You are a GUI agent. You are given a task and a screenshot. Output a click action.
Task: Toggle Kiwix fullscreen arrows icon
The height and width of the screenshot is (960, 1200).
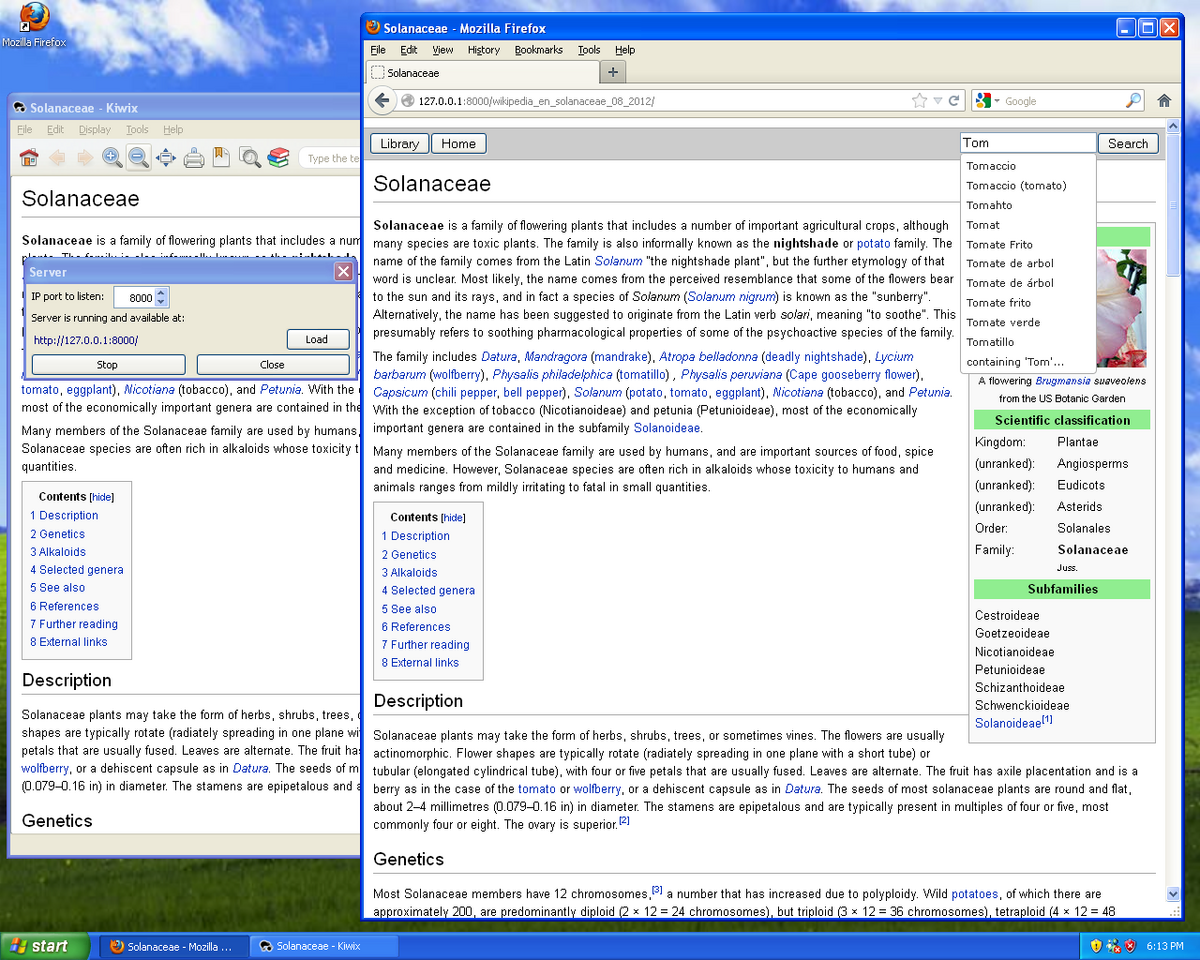click(166, 157)
